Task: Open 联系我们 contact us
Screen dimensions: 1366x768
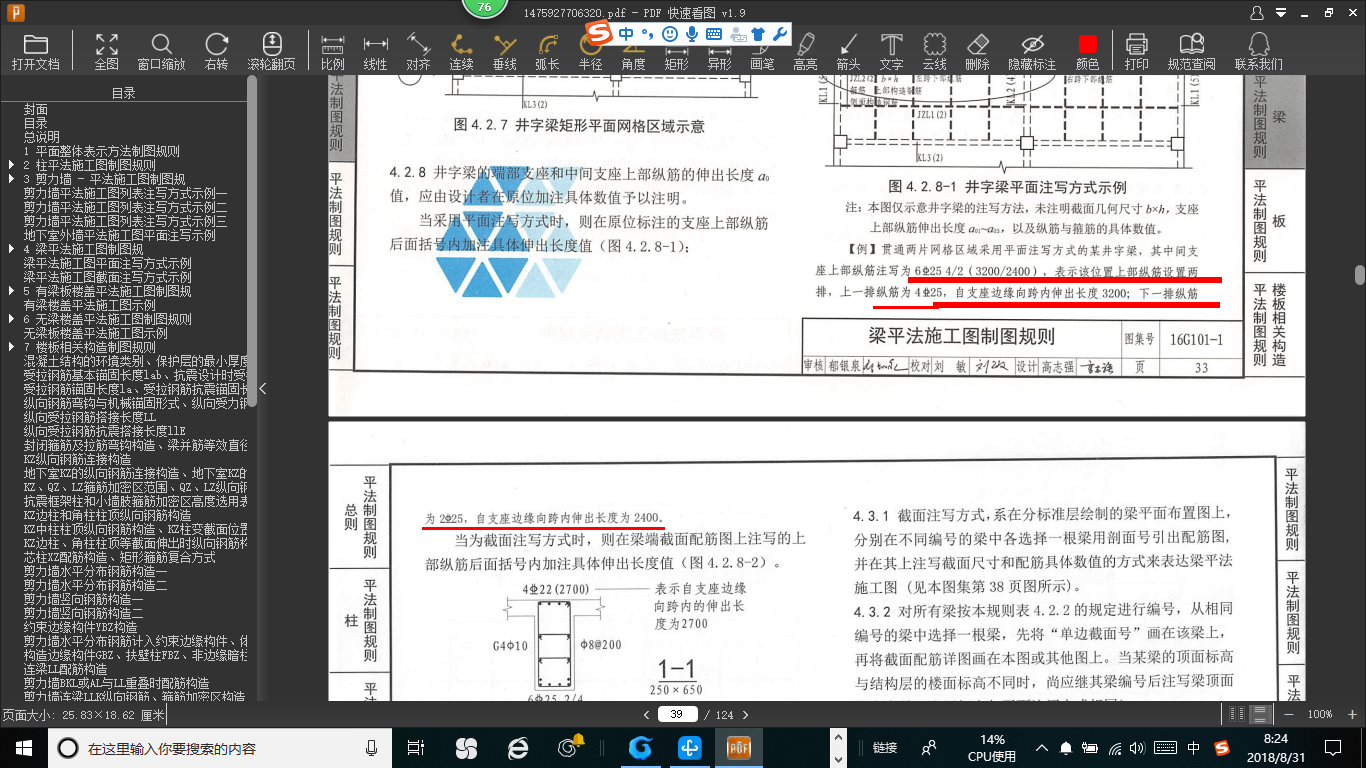Action: point(1258,51)
